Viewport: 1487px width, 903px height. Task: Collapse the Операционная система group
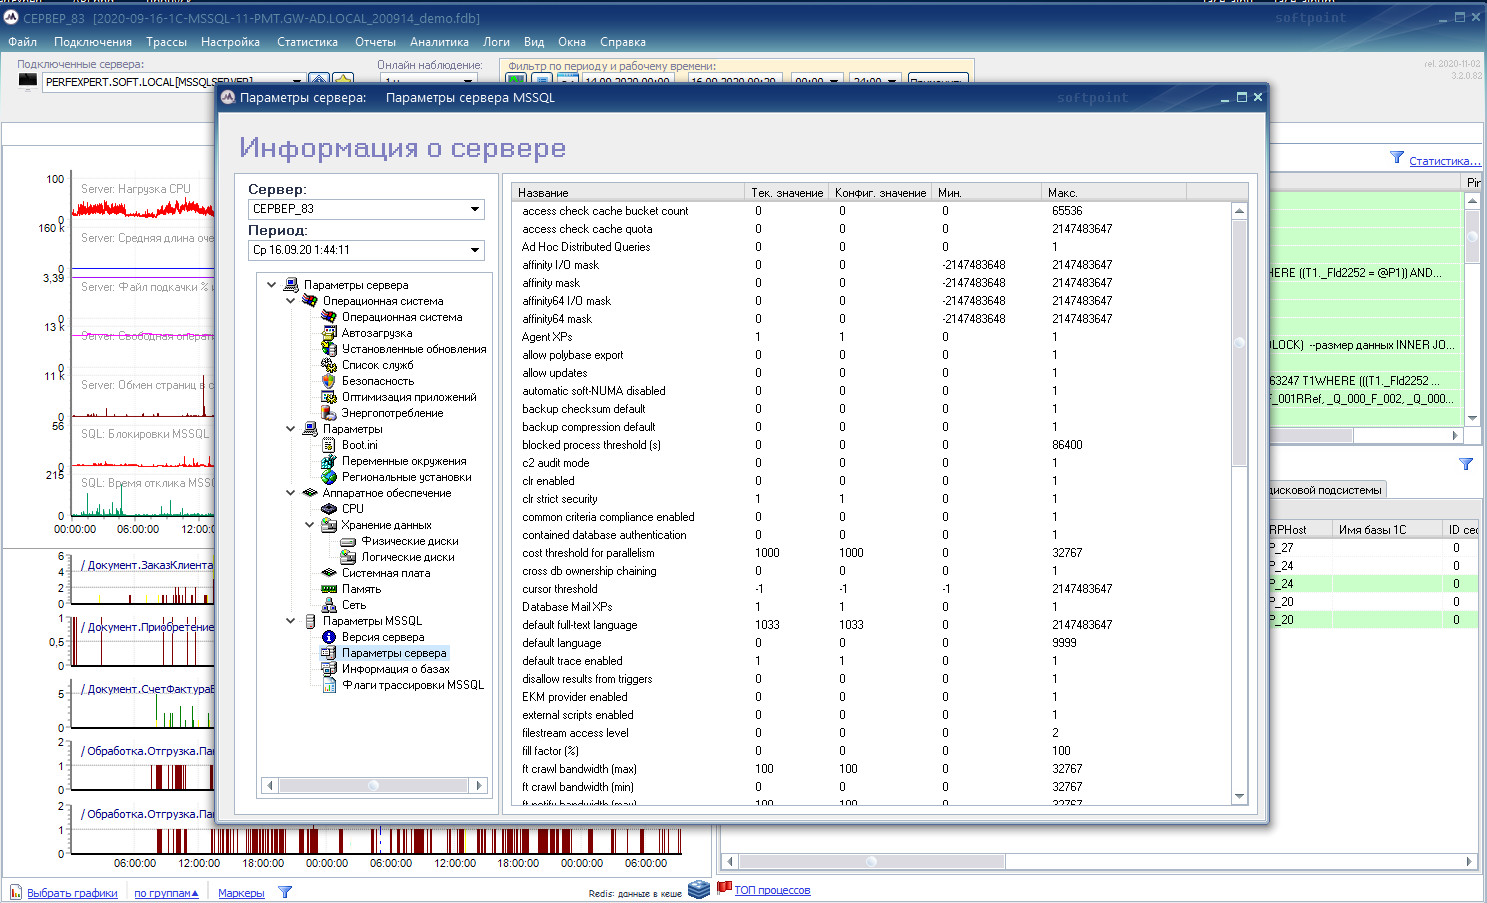point(291,301)
